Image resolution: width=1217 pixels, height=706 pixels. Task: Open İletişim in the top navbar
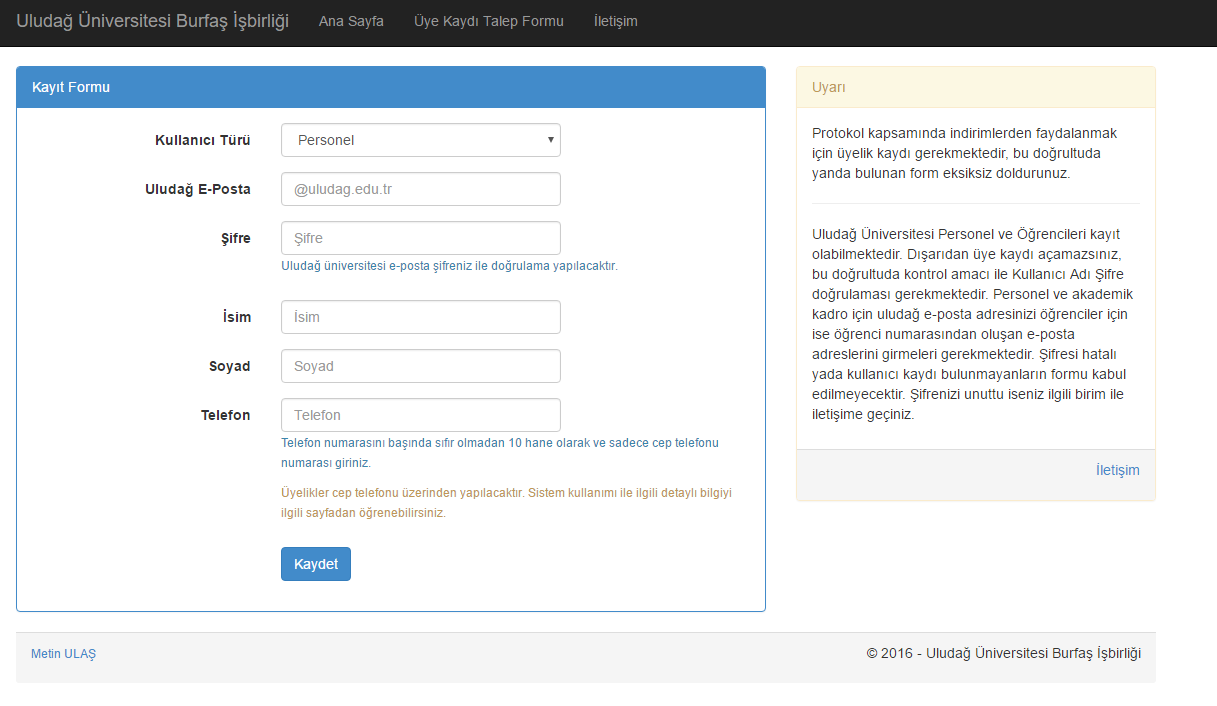[x=616, y=21]
